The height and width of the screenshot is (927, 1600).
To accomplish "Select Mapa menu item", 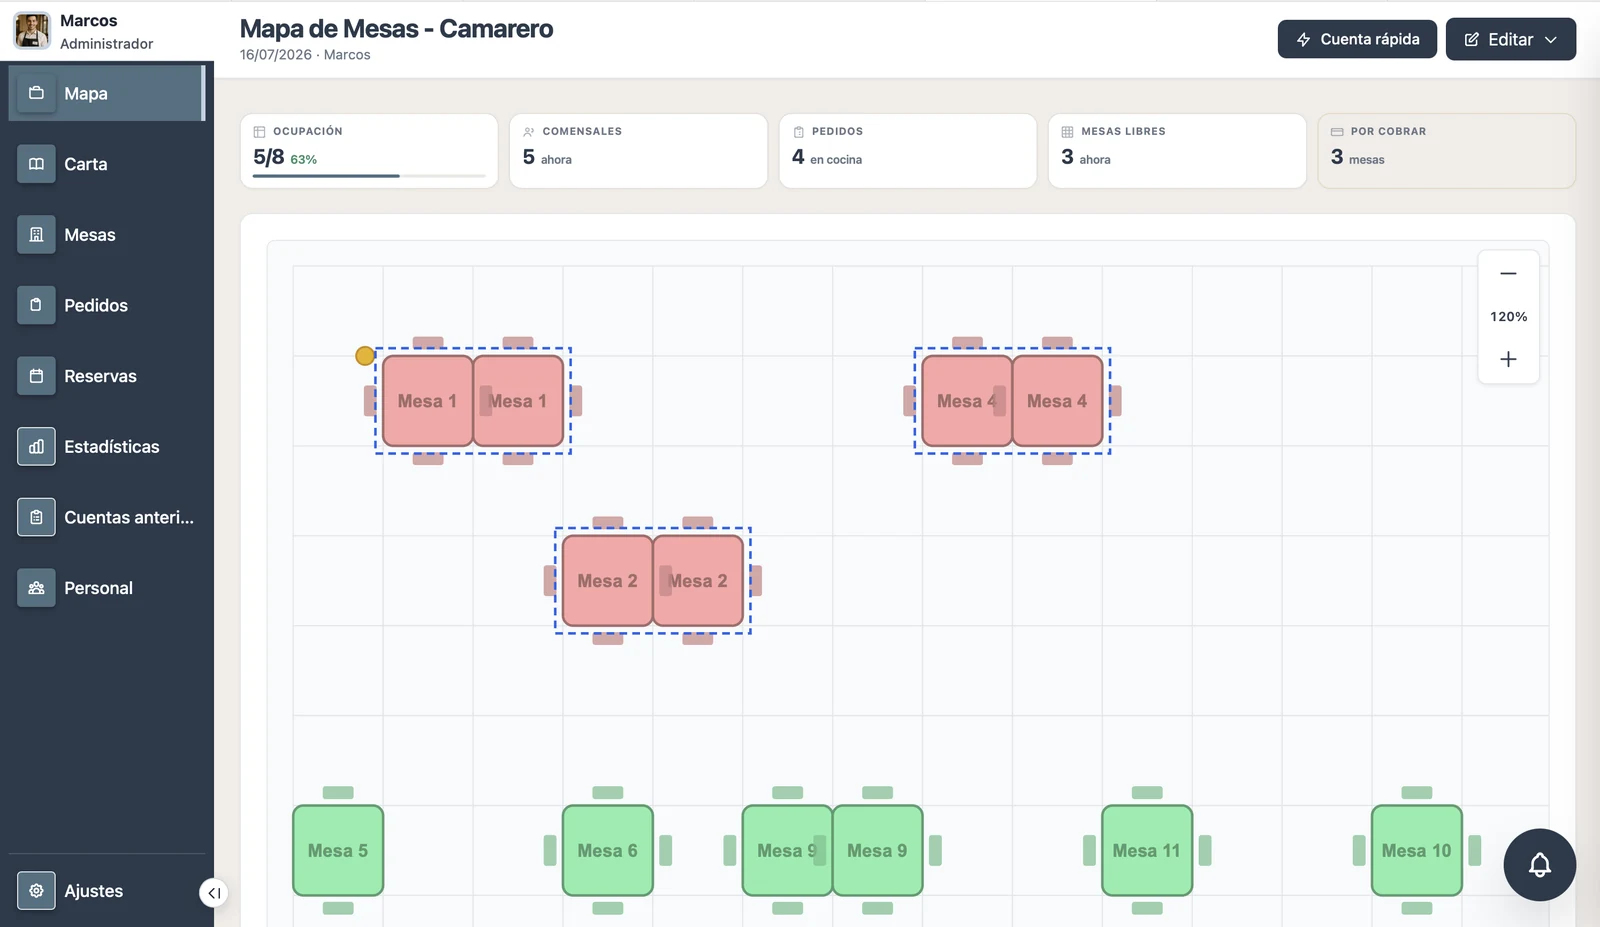I will 106,93.
